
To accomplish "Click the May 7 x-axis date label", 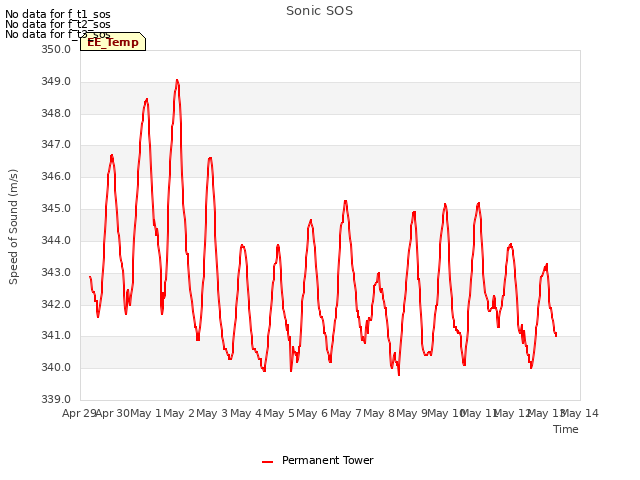I will click(x=346, y=413).
